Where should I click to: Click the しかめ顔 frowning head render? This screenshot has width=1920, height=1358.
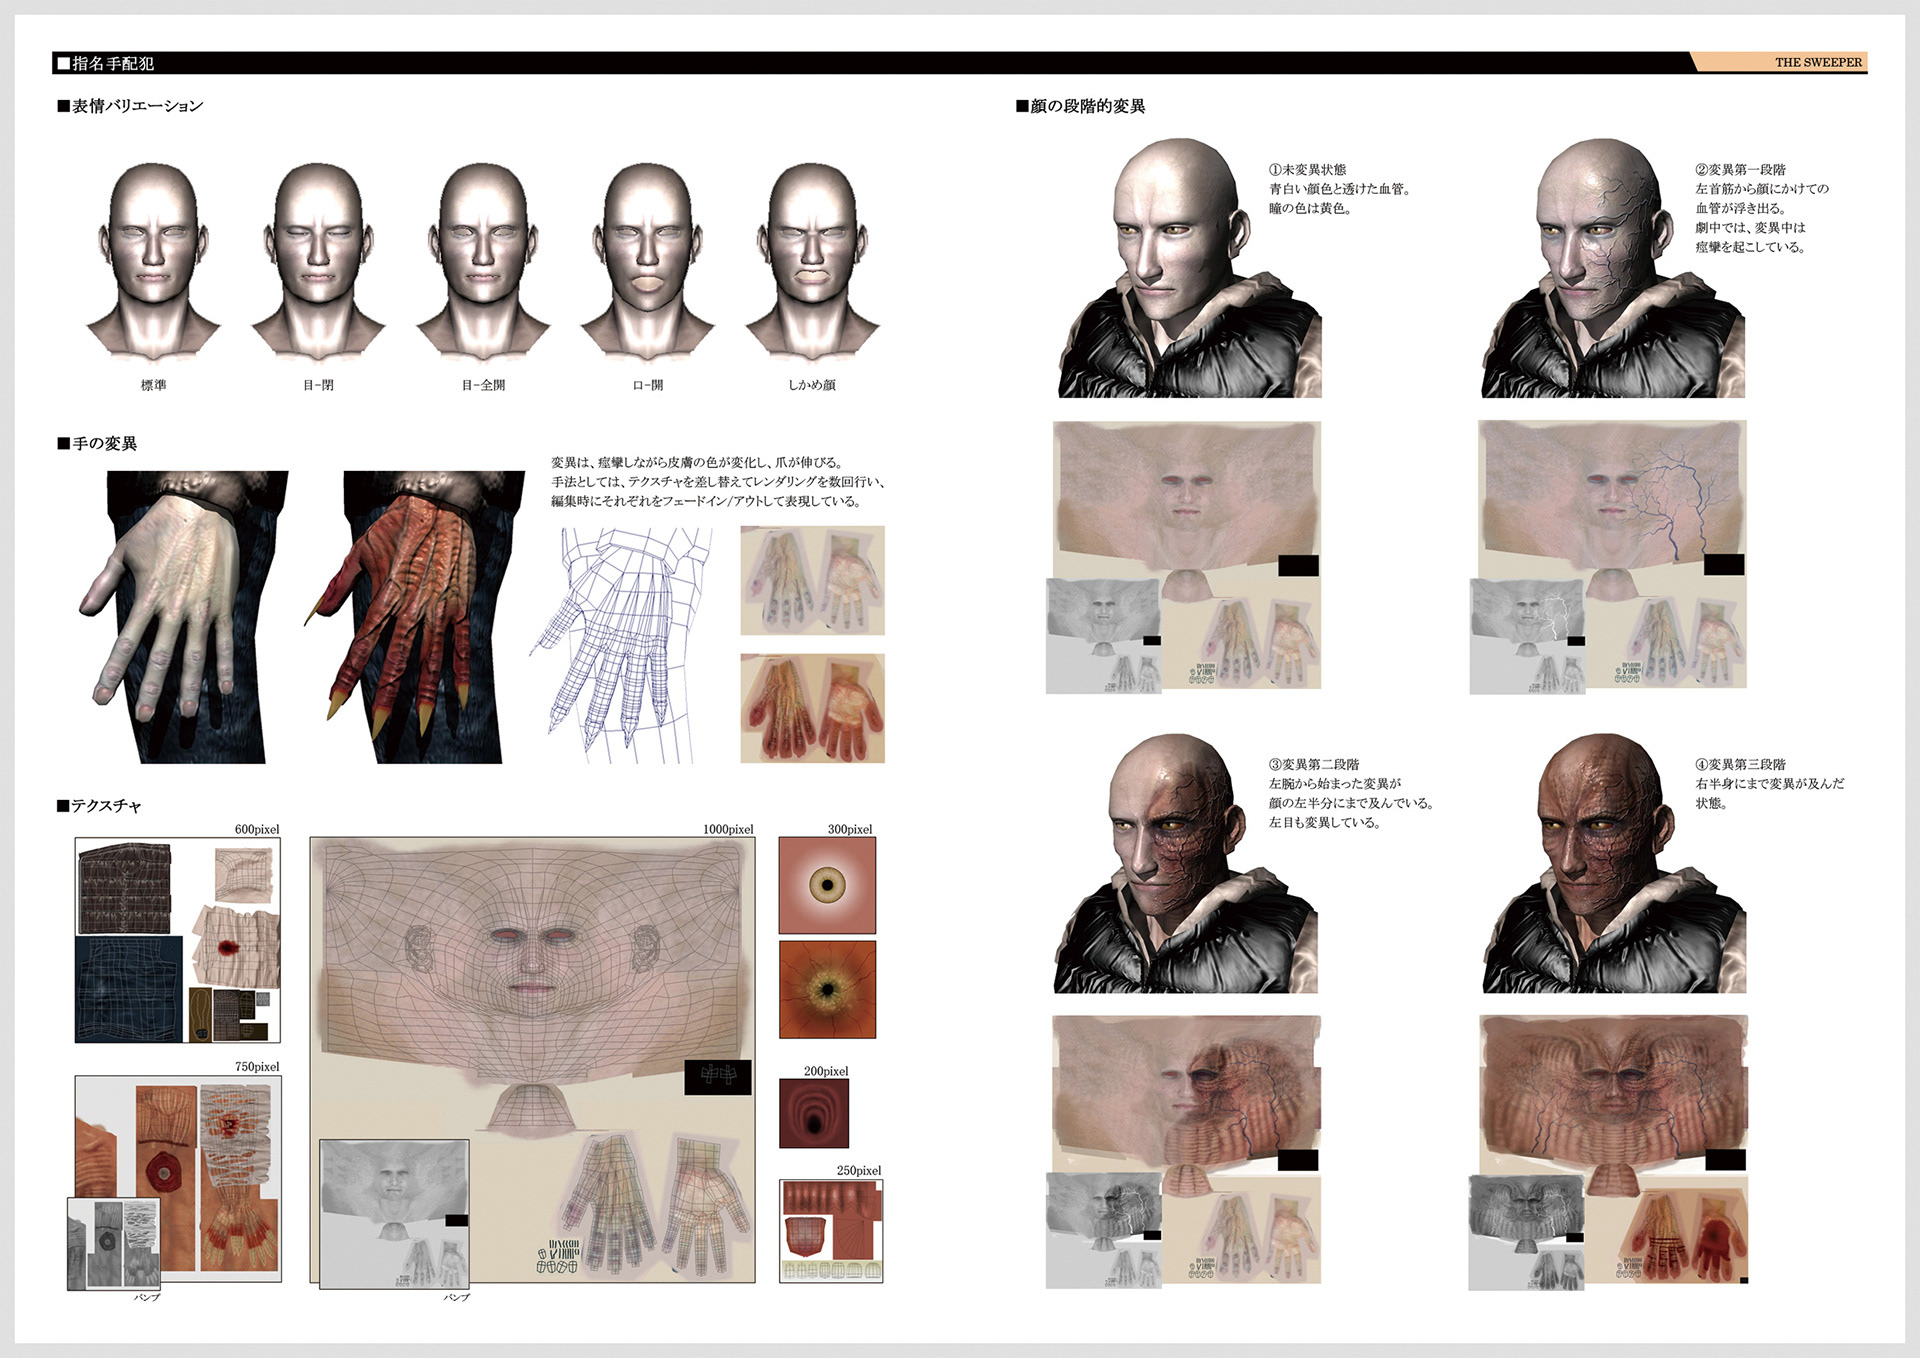(x=812, y=260)
